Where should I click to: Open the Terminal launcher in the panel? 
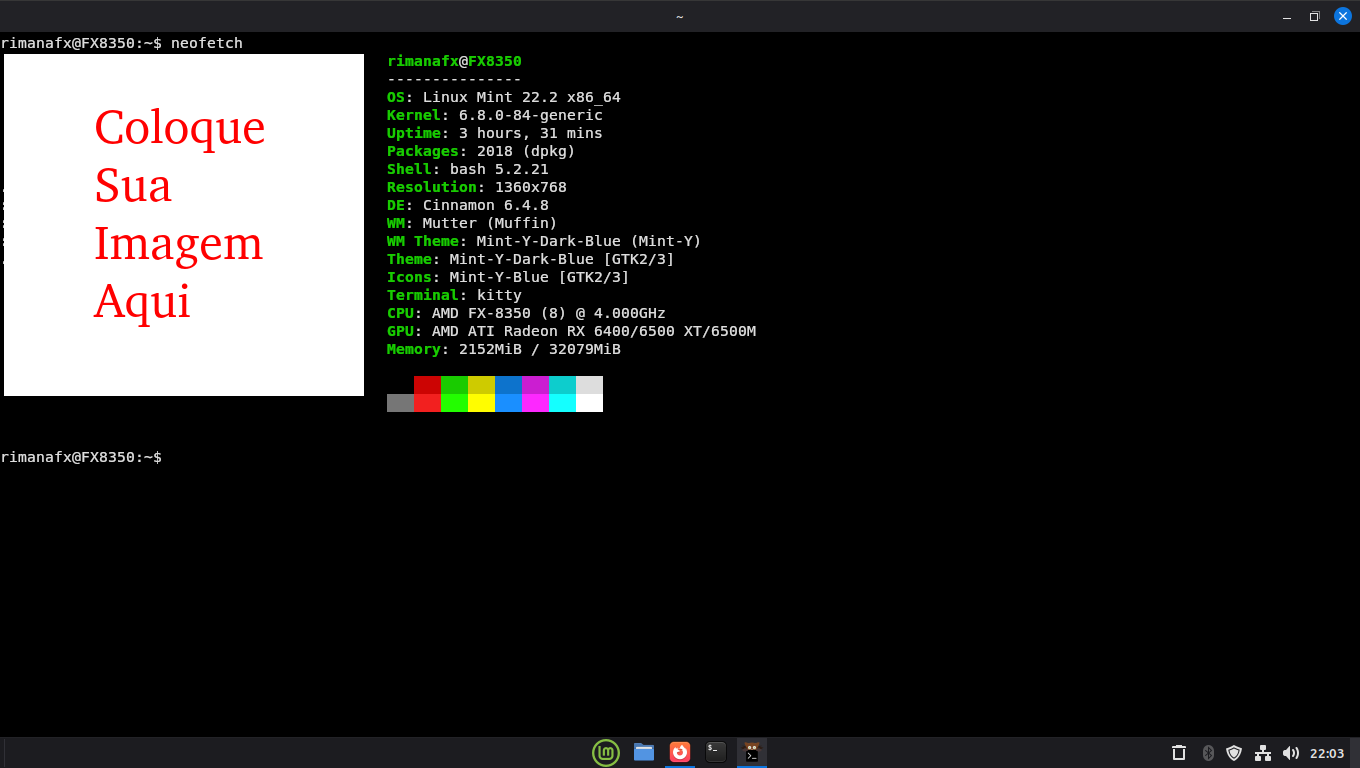pyautogui.click(x=715, y=753)
